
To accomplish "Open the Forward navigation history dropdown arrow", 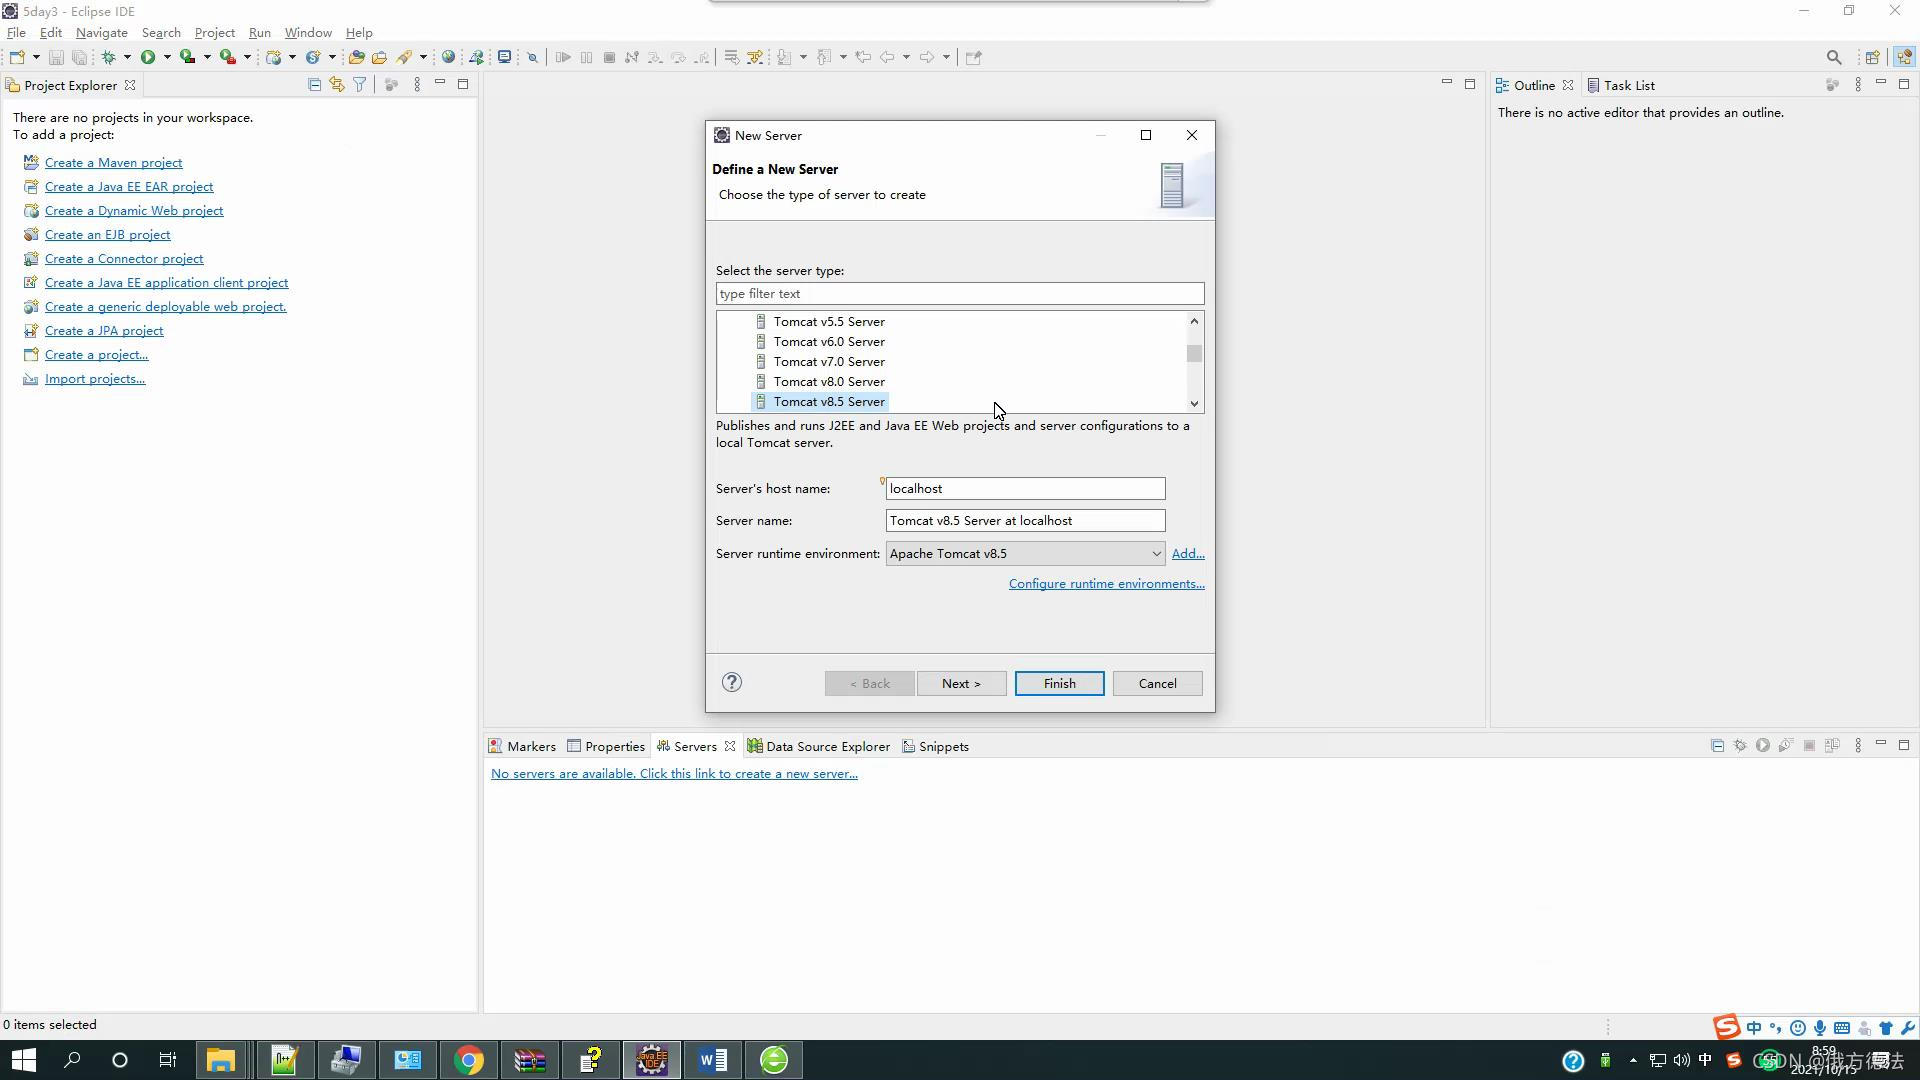I will click(x=946, y=57).
